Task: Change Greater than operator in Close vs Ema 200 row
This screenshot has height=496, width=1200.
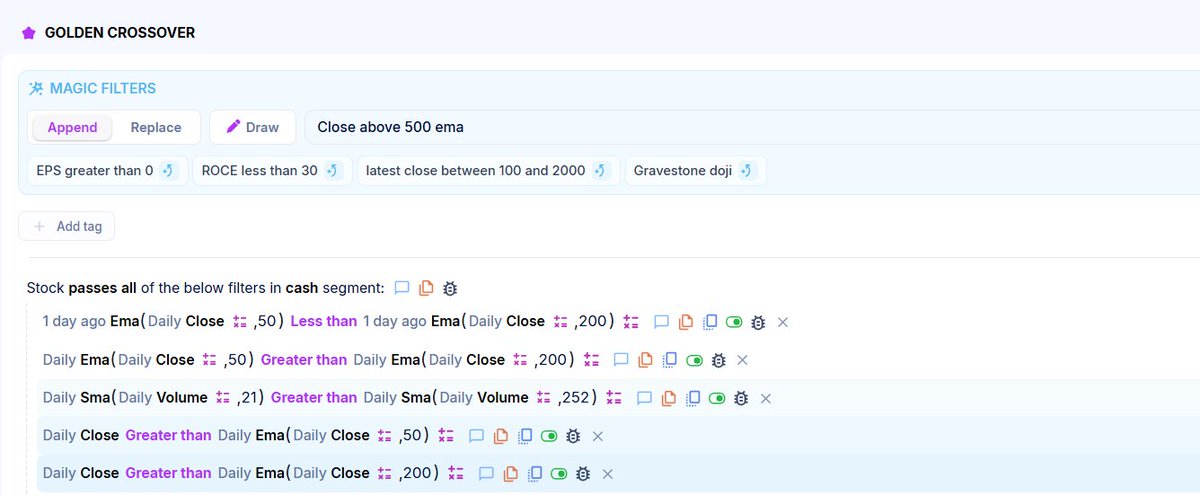Action: (x=168, y=473)
